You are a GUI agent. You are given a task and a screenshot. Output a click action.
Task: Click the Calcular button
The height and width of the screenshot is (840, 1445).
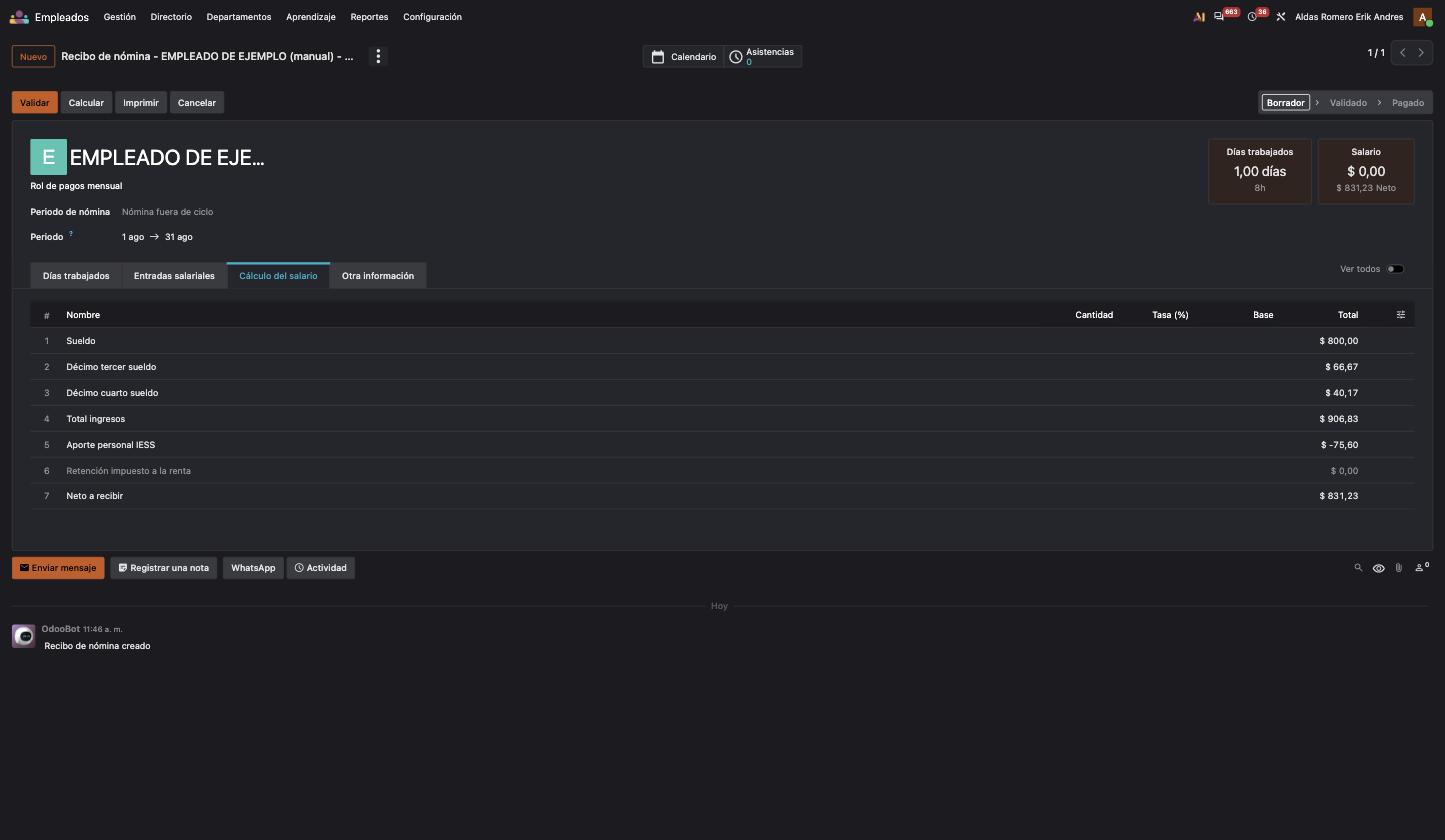86,103
